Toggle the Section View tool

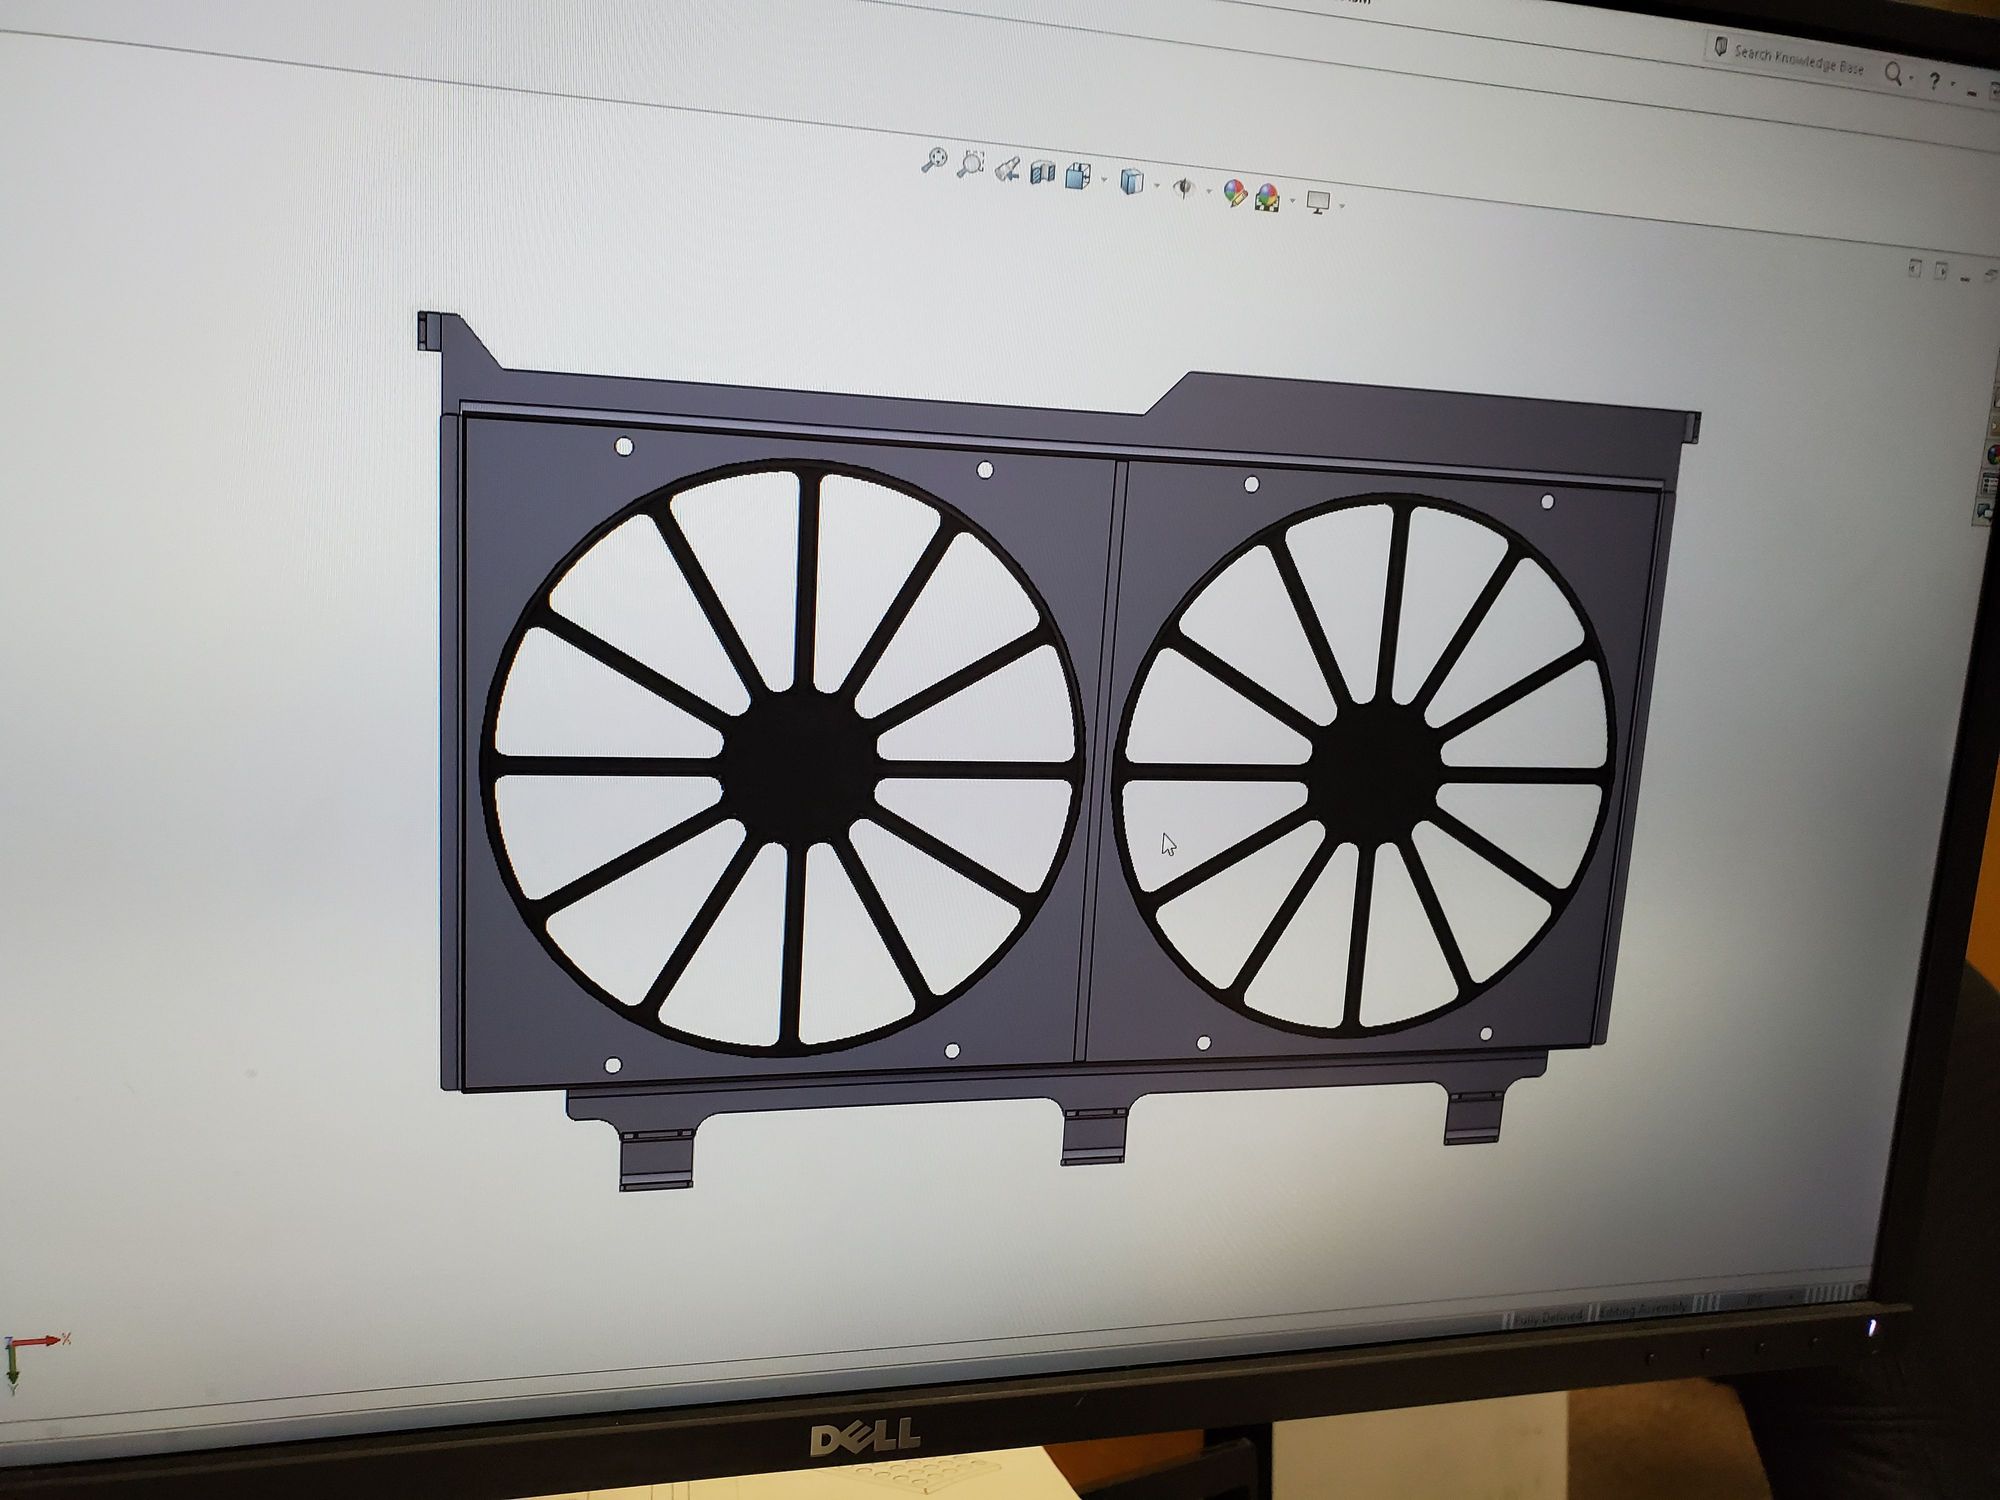[x=1042, y=173]
